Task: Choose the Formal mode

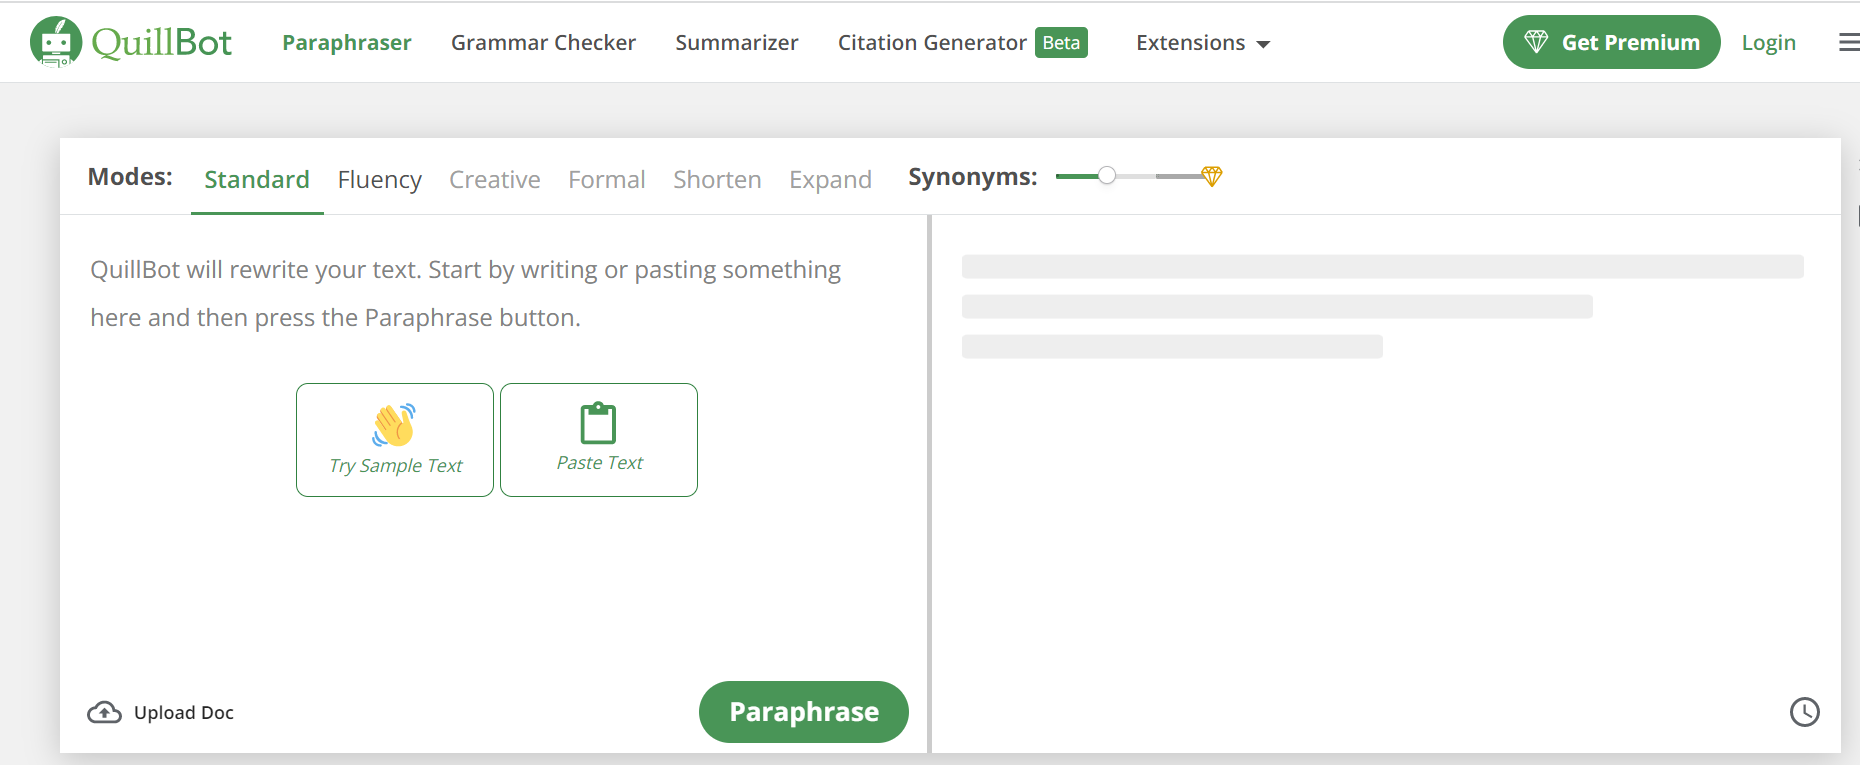Action: [x=607, y=179]
